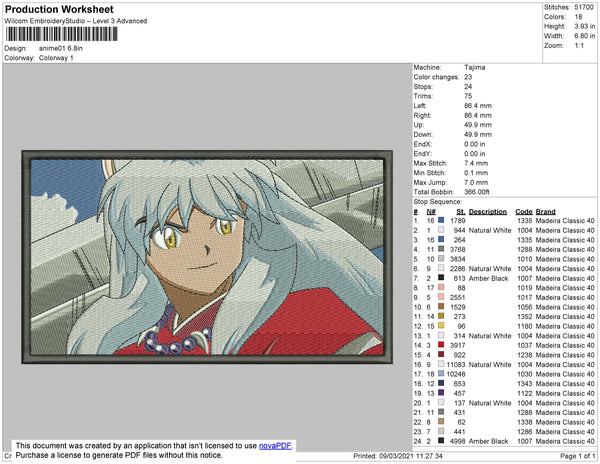Select the Min Stitch value 0.1 mm
This screenshot has height=464, width=600.
point(476,173)
